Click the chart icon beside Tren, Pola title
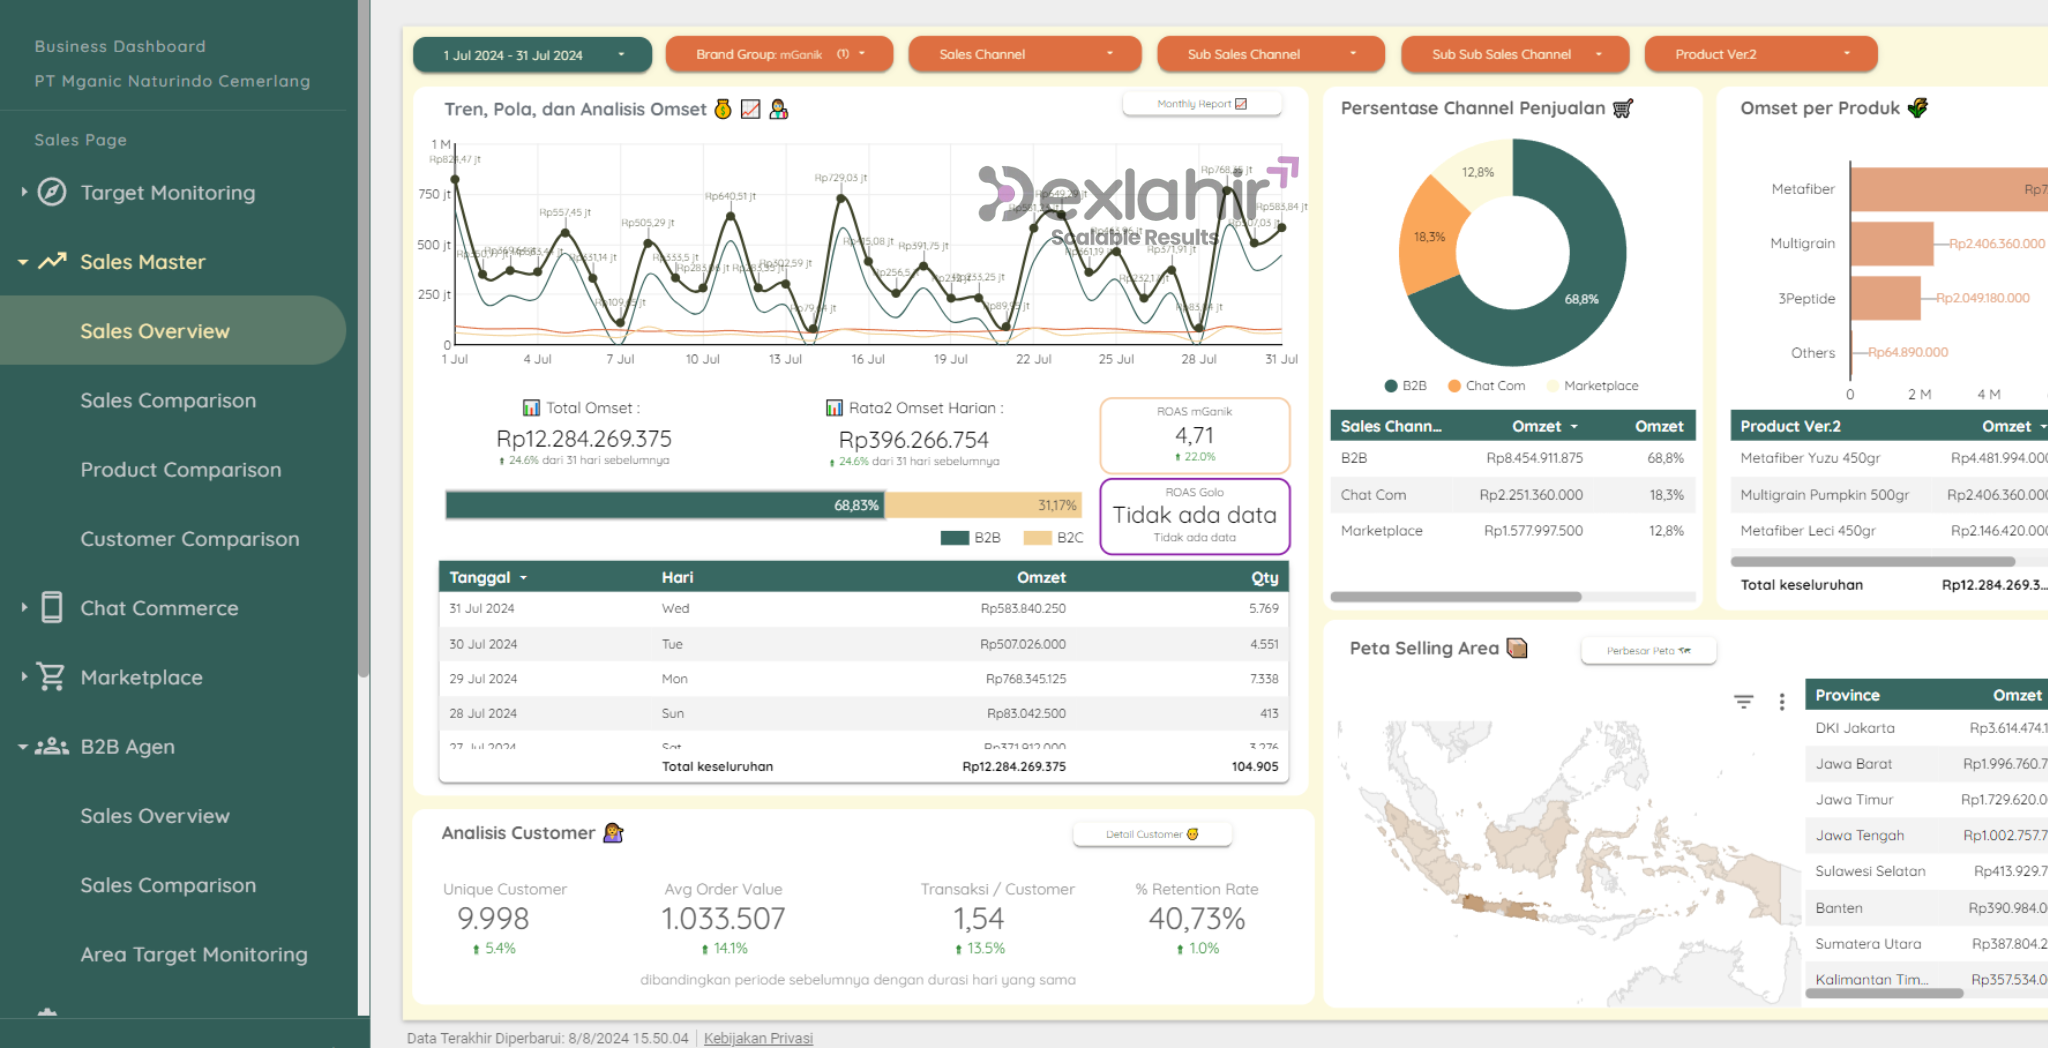The image size is (2048, 1048). (x=750, y=110)
